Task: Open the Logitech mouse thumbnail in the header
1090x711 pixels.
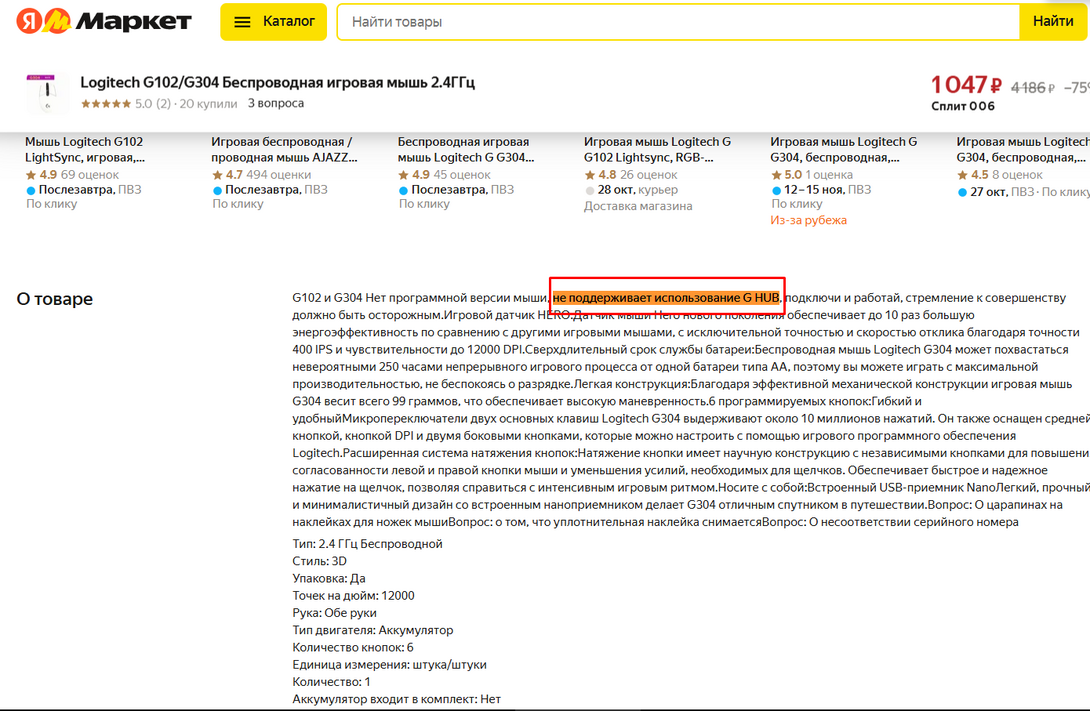Action: [40, 92]
